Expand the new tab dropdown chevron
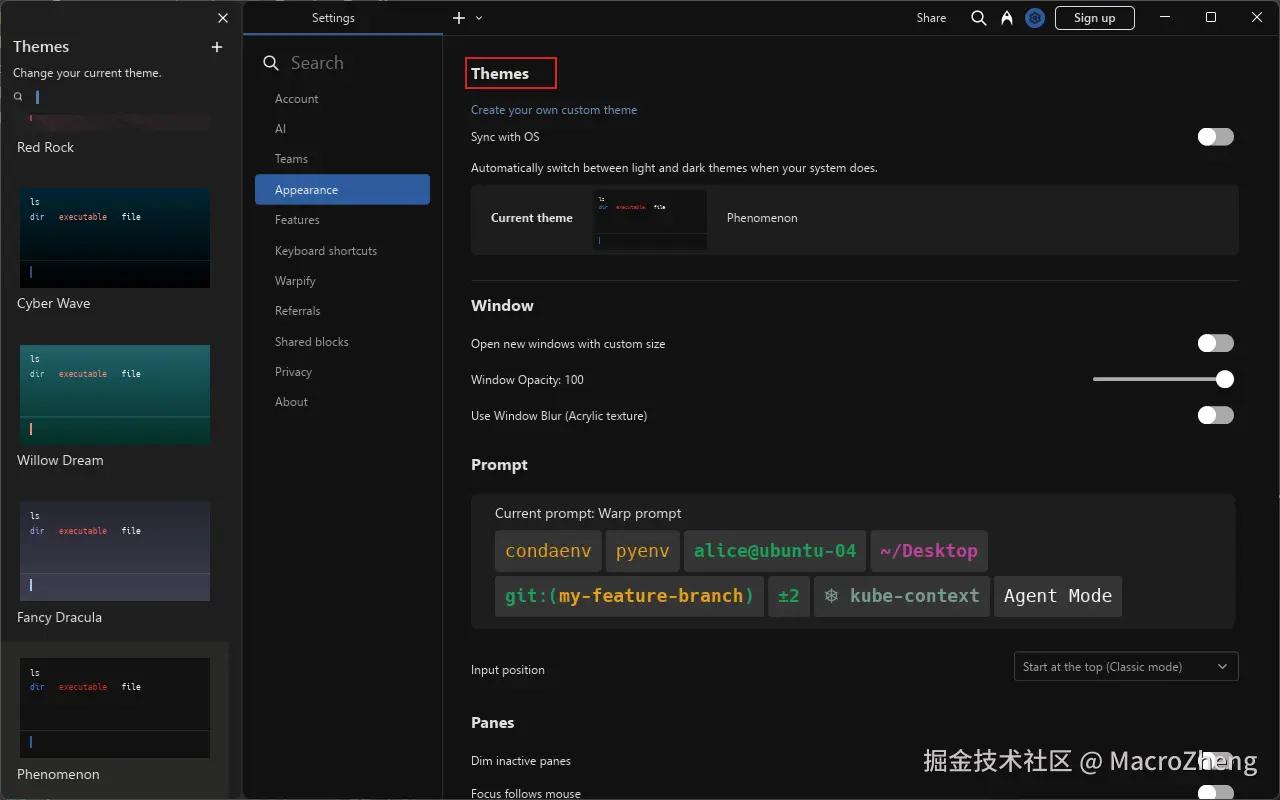This screenshot has width=1280, height=800. 479,18
